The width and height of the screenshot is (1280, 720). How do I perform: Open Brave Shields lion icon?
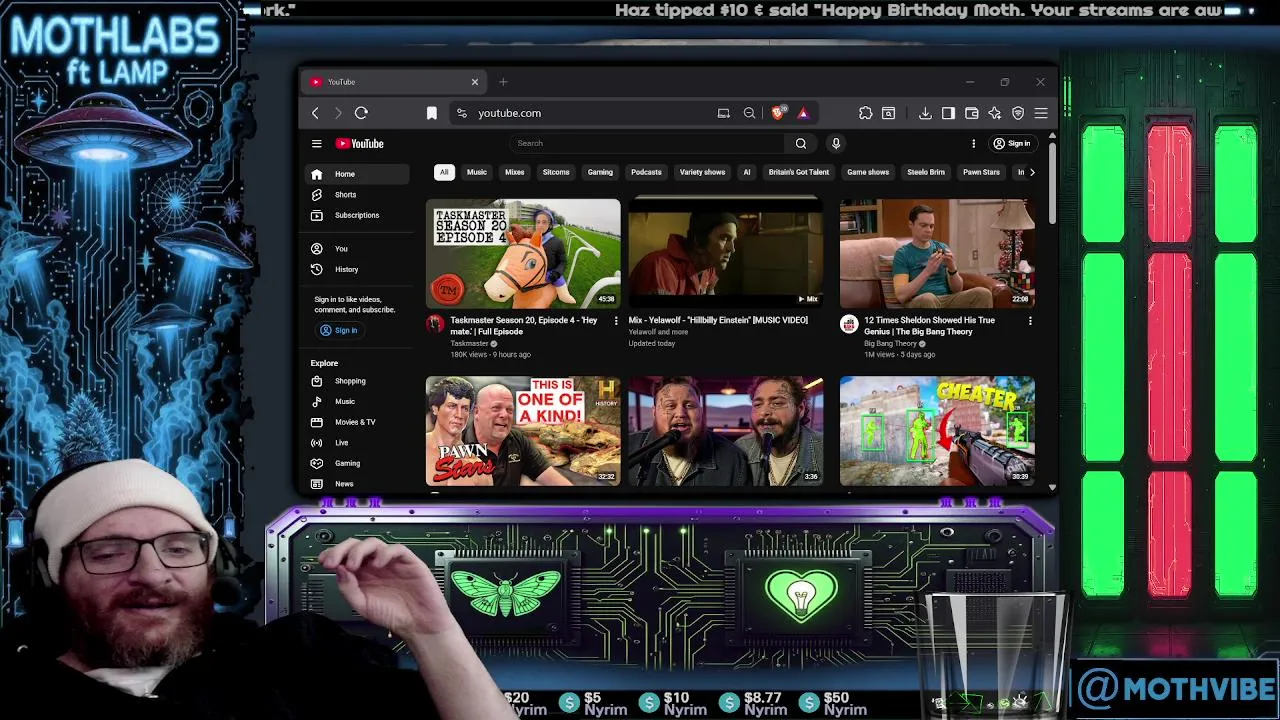point(778,112)
